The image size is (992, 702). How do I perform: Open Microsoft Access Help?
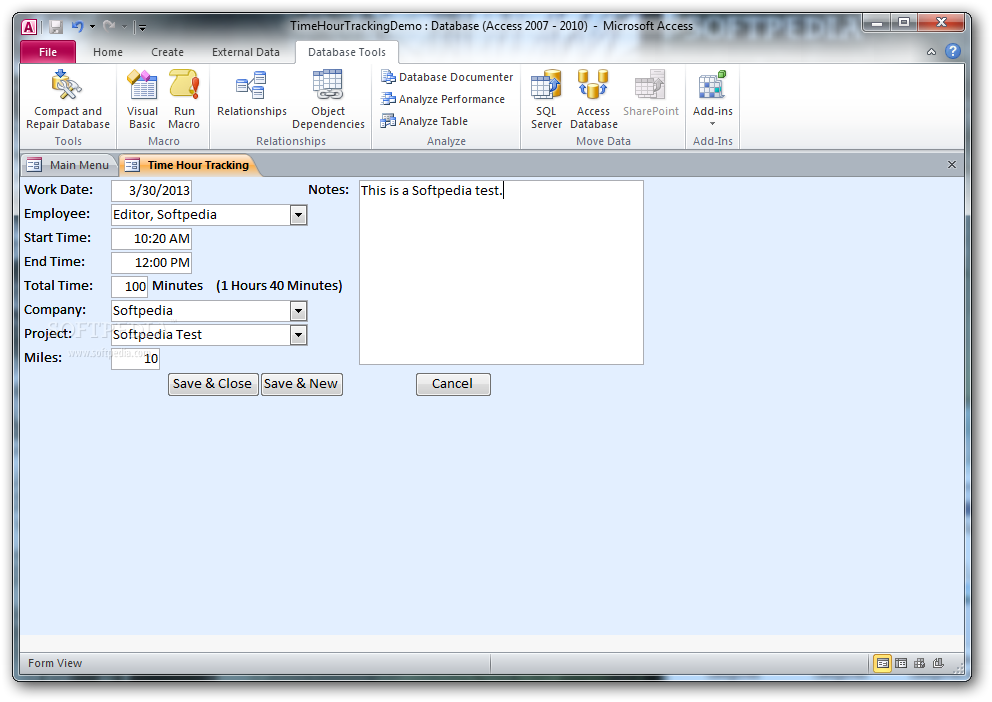pyautogui.click(x=953, y=51)
